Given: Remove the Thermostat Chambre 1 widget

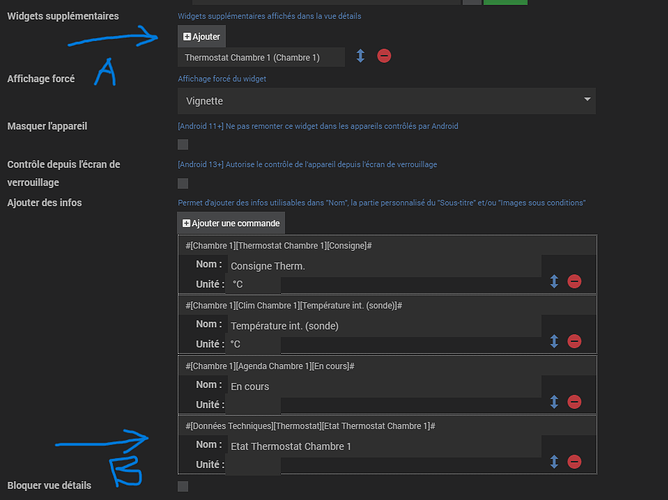Looking at the screenshot, I should (384, 56).
